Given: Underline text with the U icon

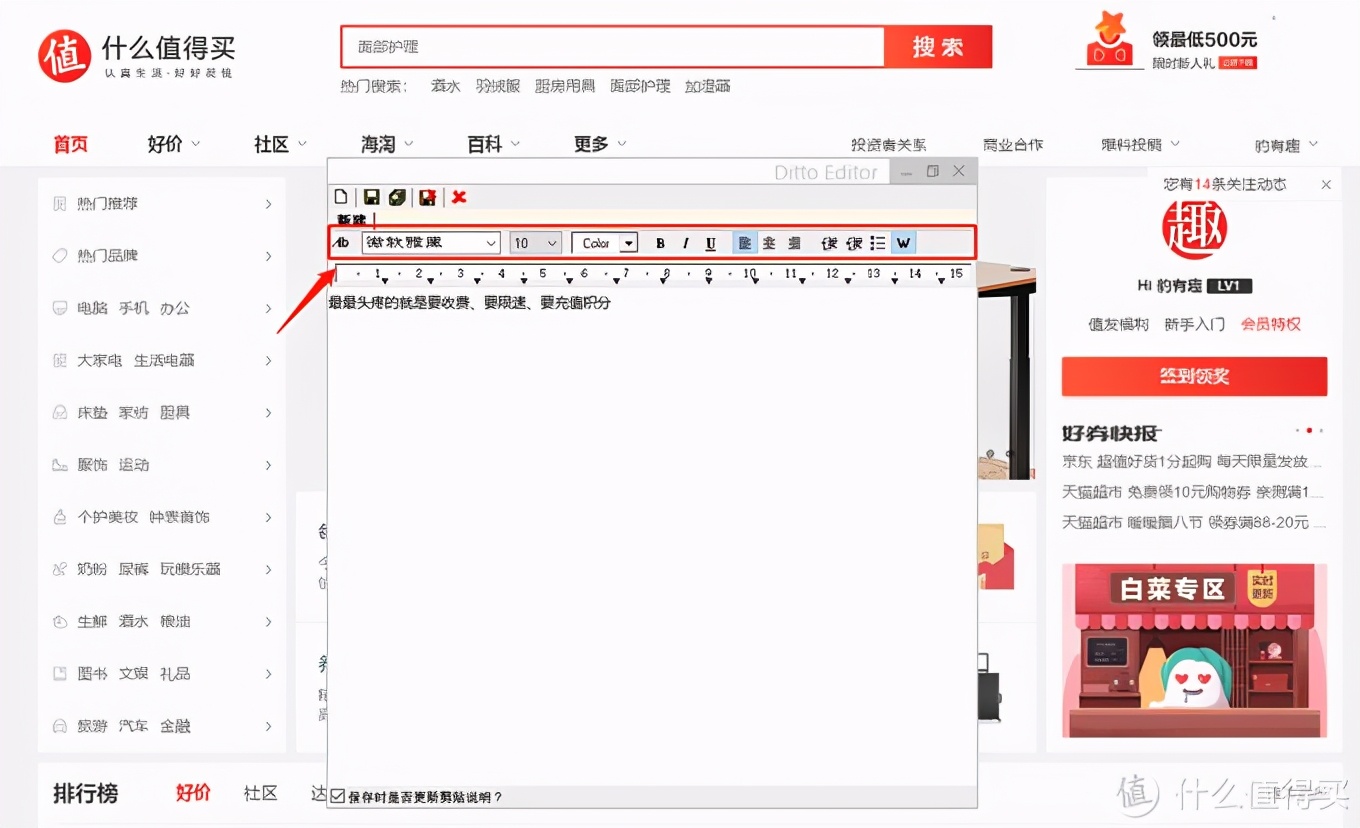Looking at the screenshot, I should pos(711,242).
